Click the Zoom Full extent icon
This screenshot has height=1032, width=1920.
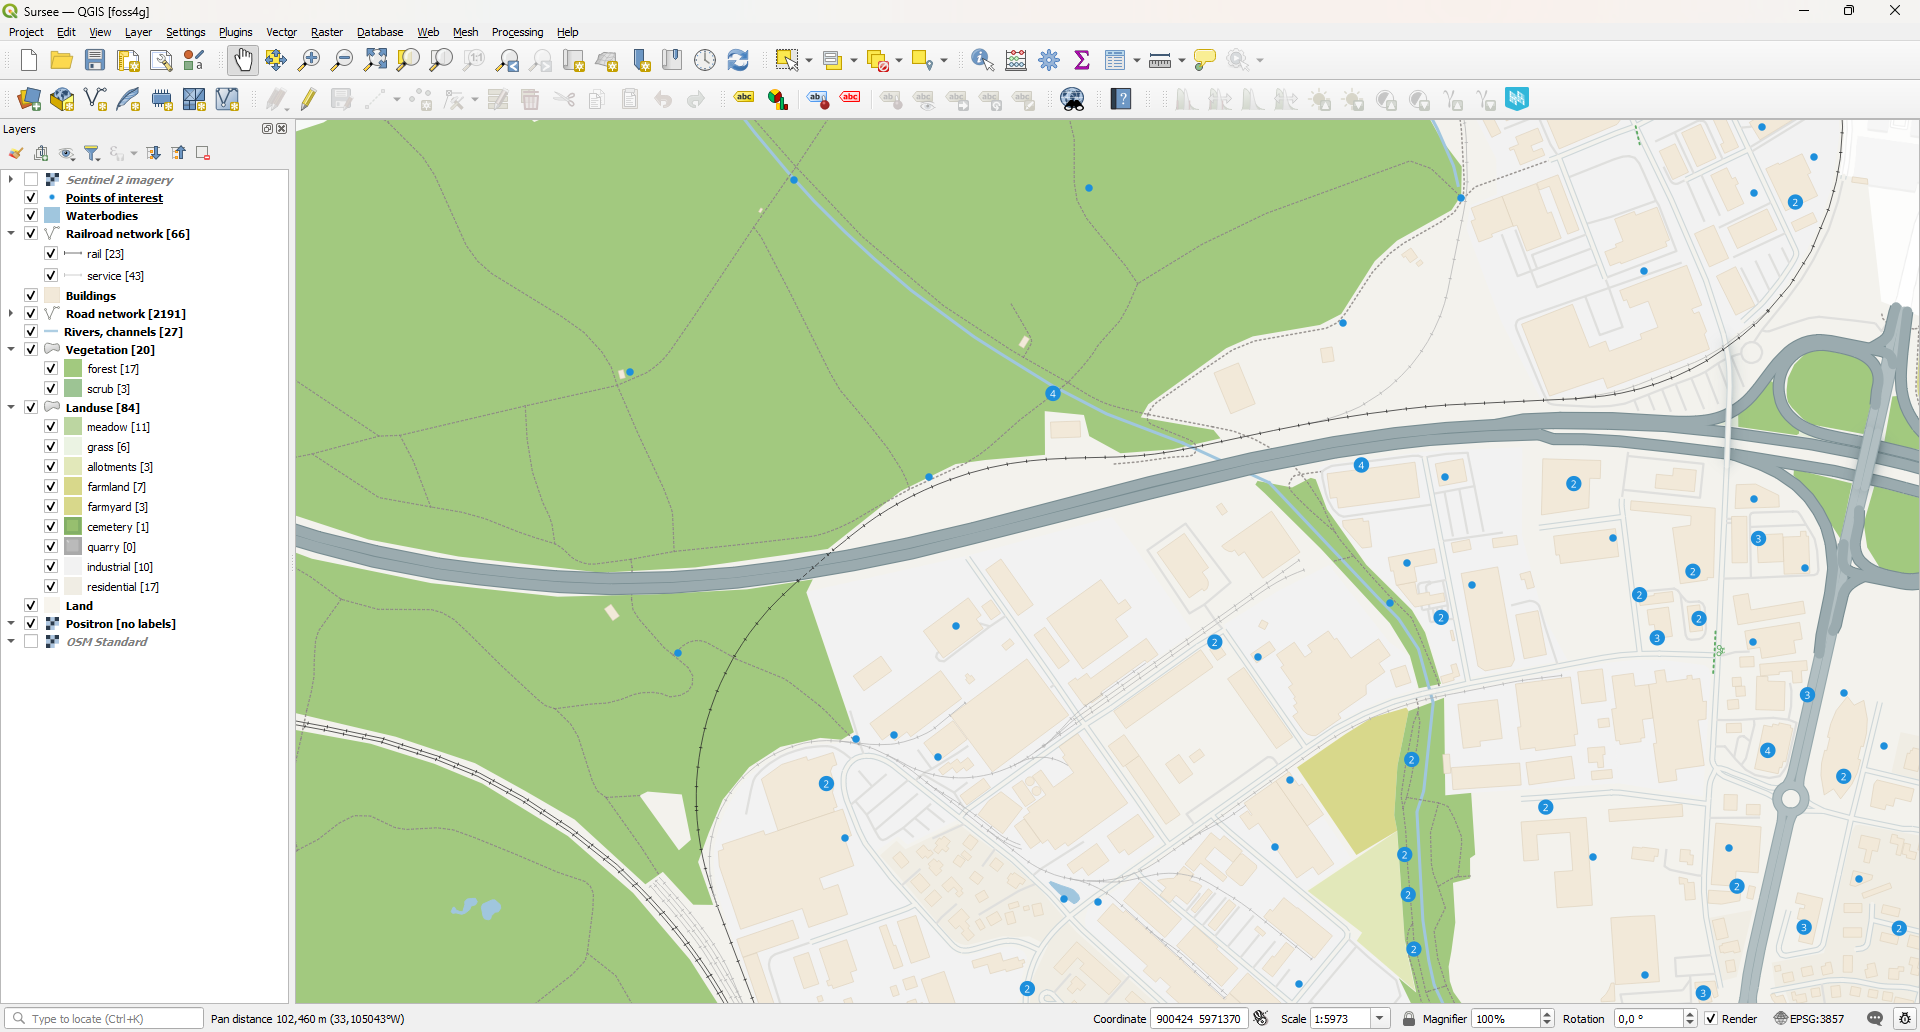point(375,60)
